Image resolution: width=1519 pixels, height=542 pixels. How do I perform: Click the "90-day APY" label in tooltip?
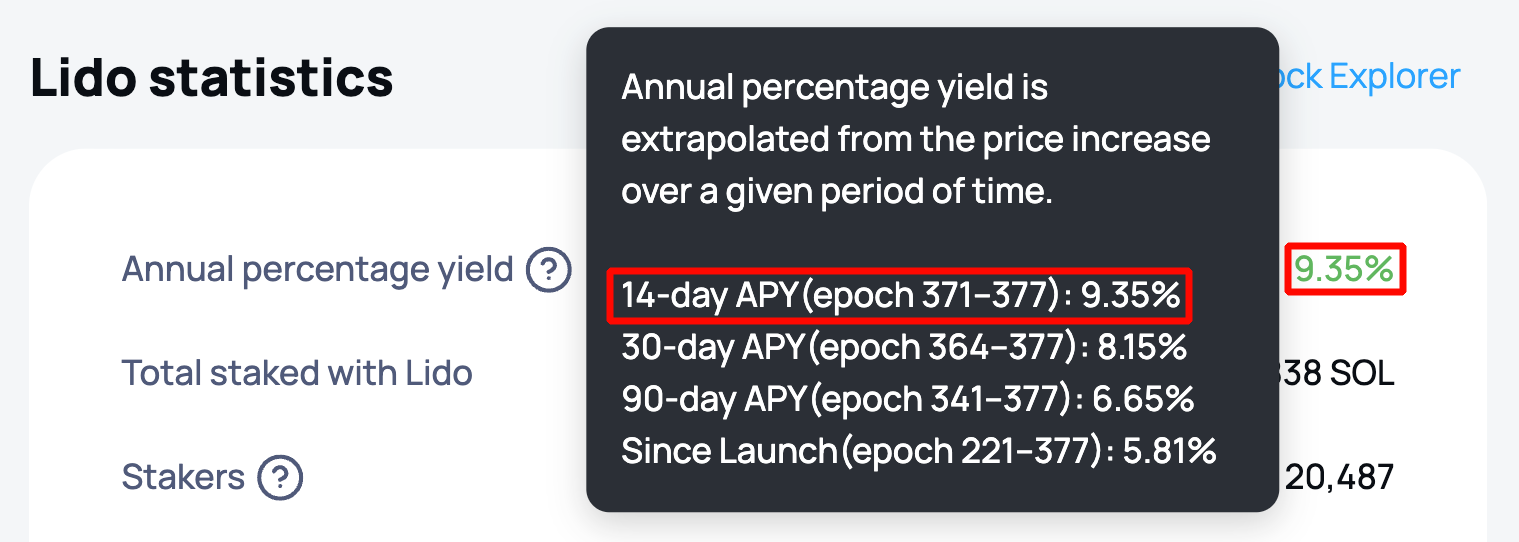[713, 400]
